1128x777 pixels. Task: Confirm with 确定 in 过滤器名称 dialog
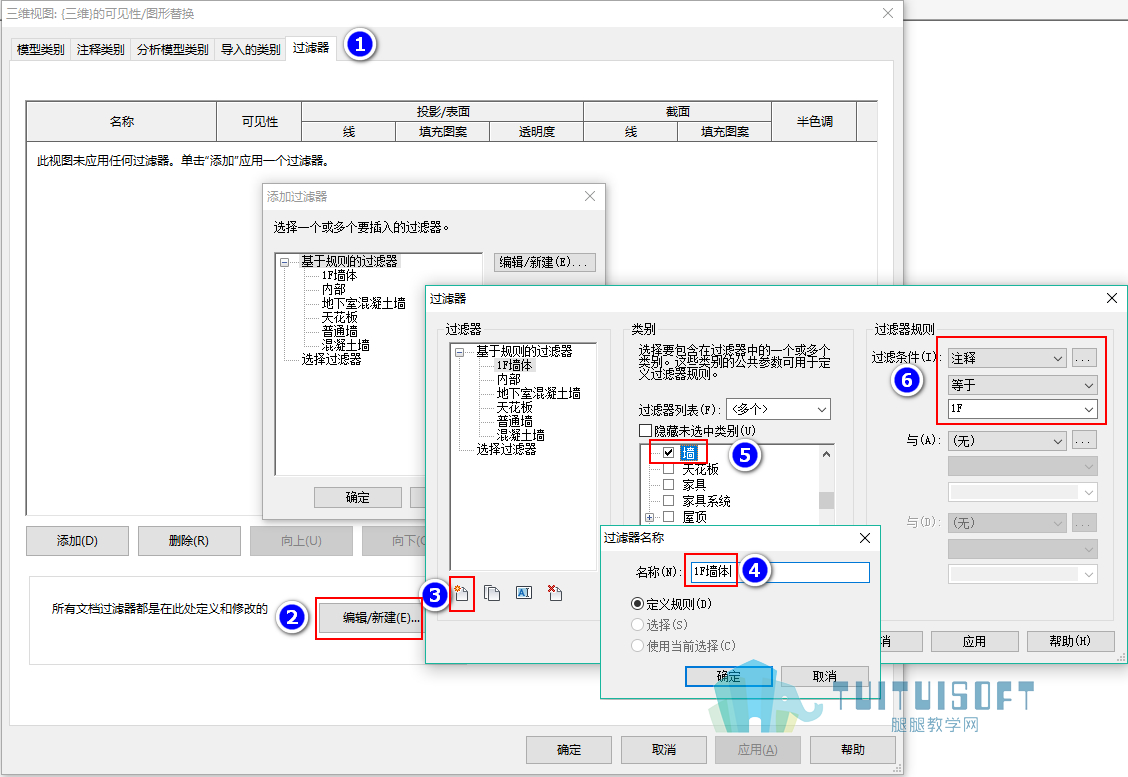[x=729, y=676]
